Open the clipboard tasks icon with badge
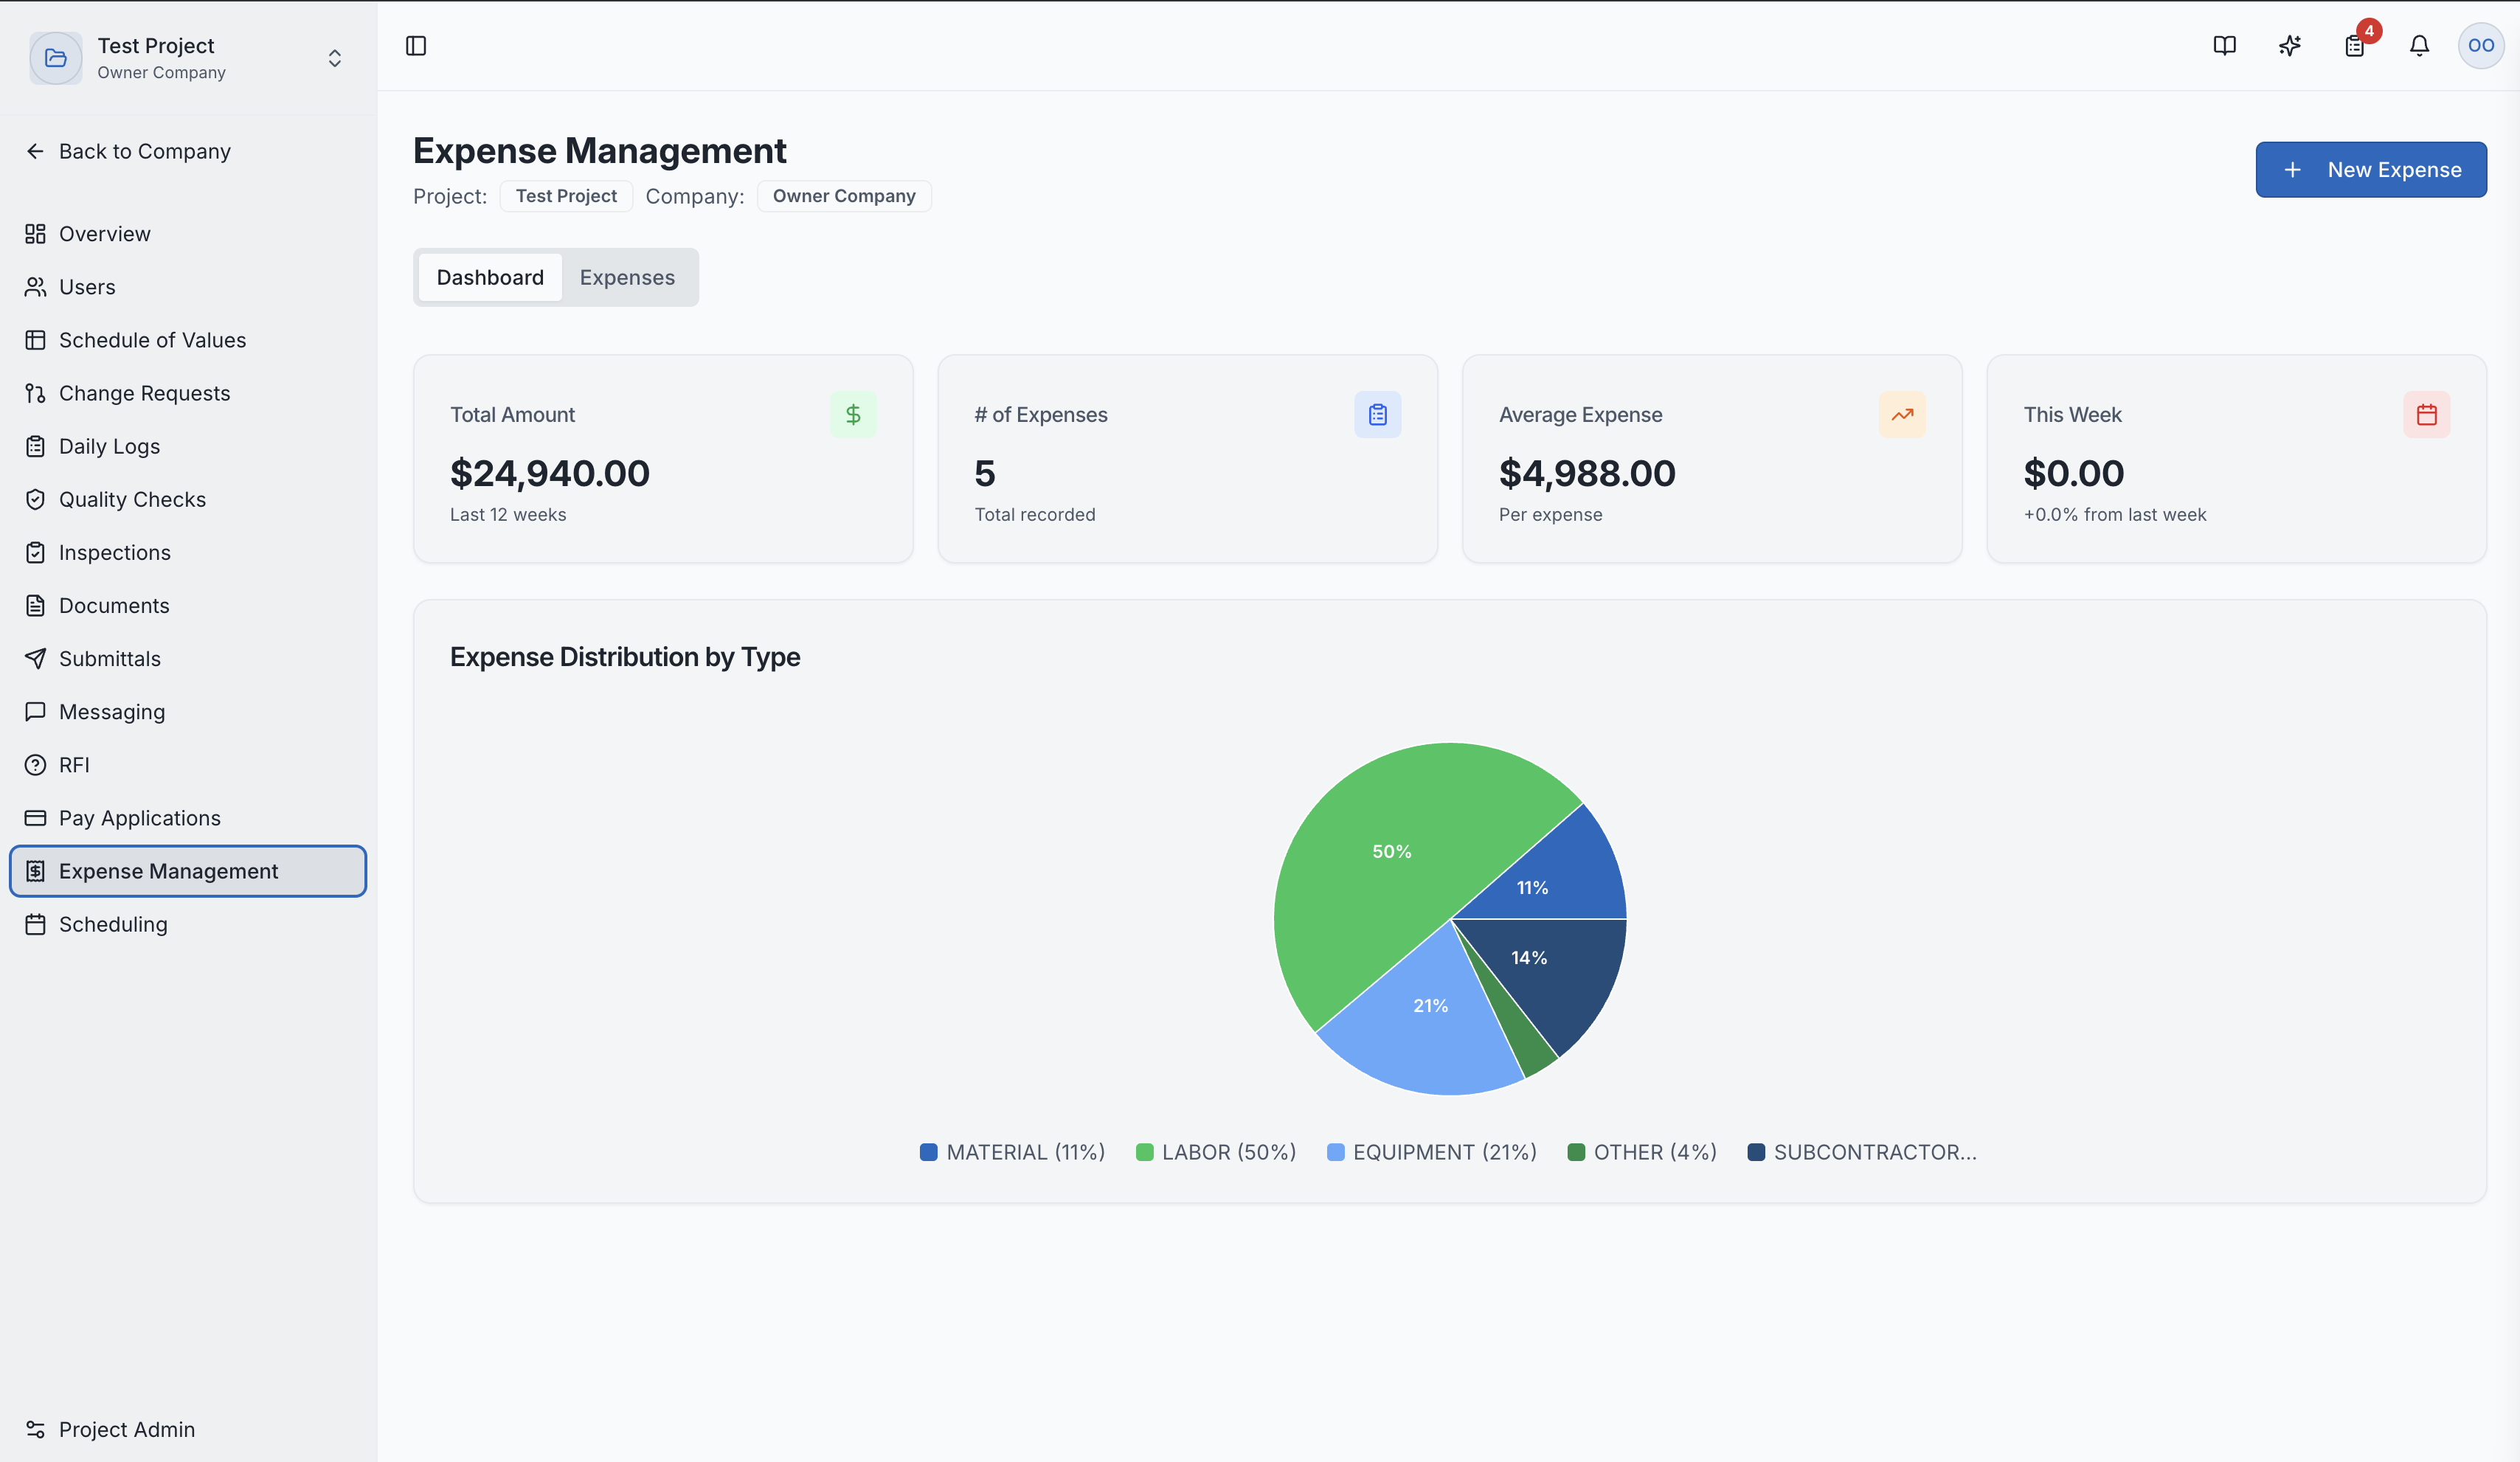 tap(2354, 46)
